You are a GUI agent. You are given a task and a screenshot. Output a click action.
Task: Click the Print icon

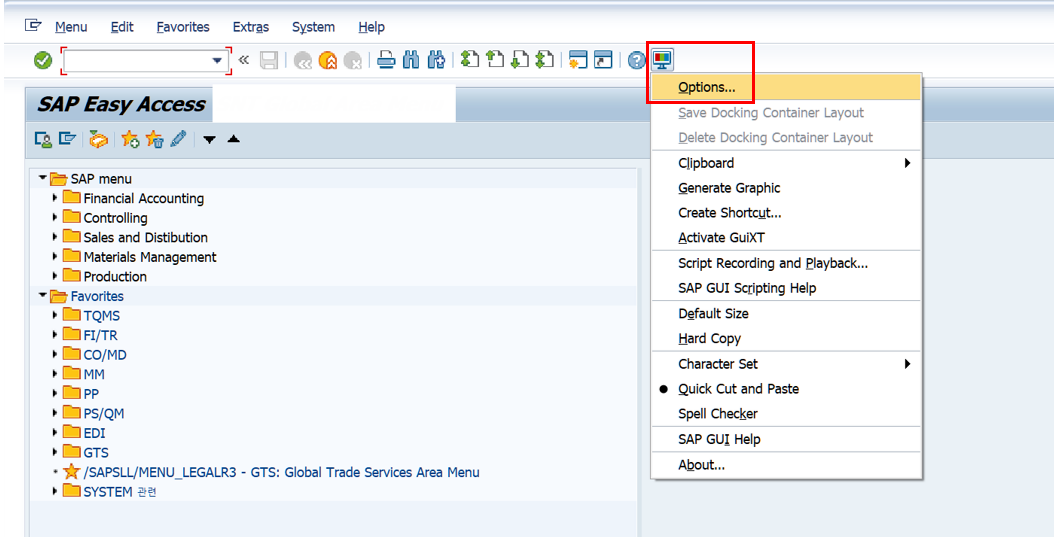point(386,61)
